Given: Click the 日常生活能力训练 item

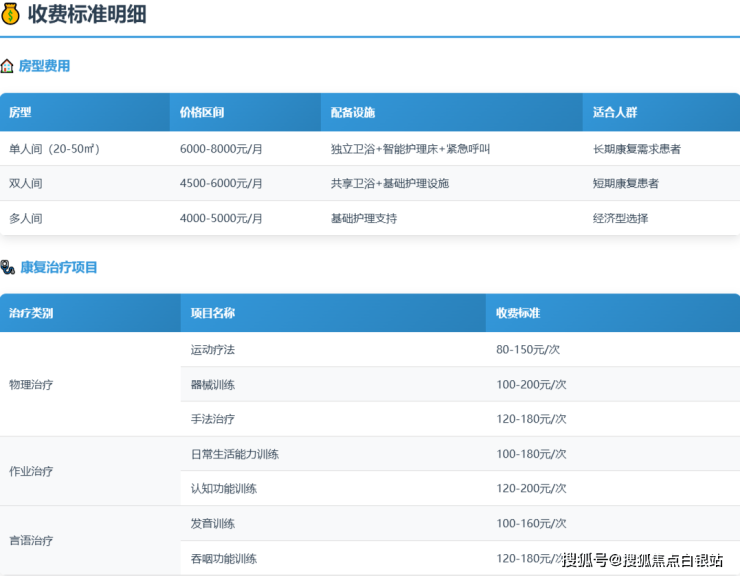Looking at the screenshot, I should 235,454.
